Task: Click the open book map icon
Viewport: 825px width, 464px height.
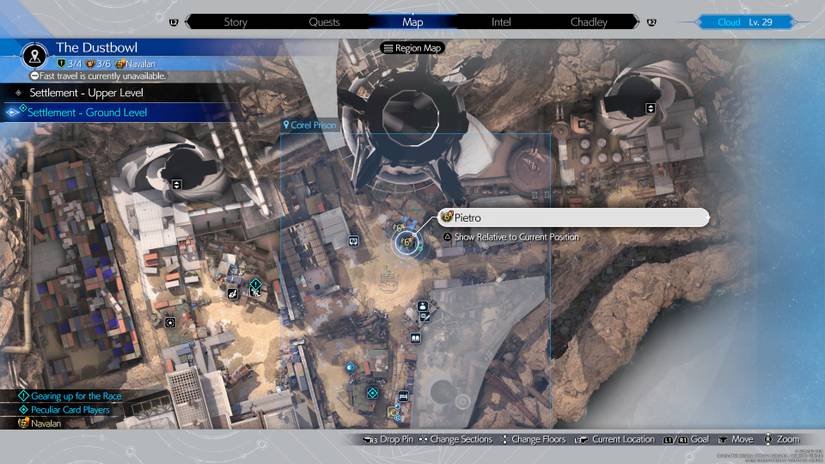Action: (415, 338)
